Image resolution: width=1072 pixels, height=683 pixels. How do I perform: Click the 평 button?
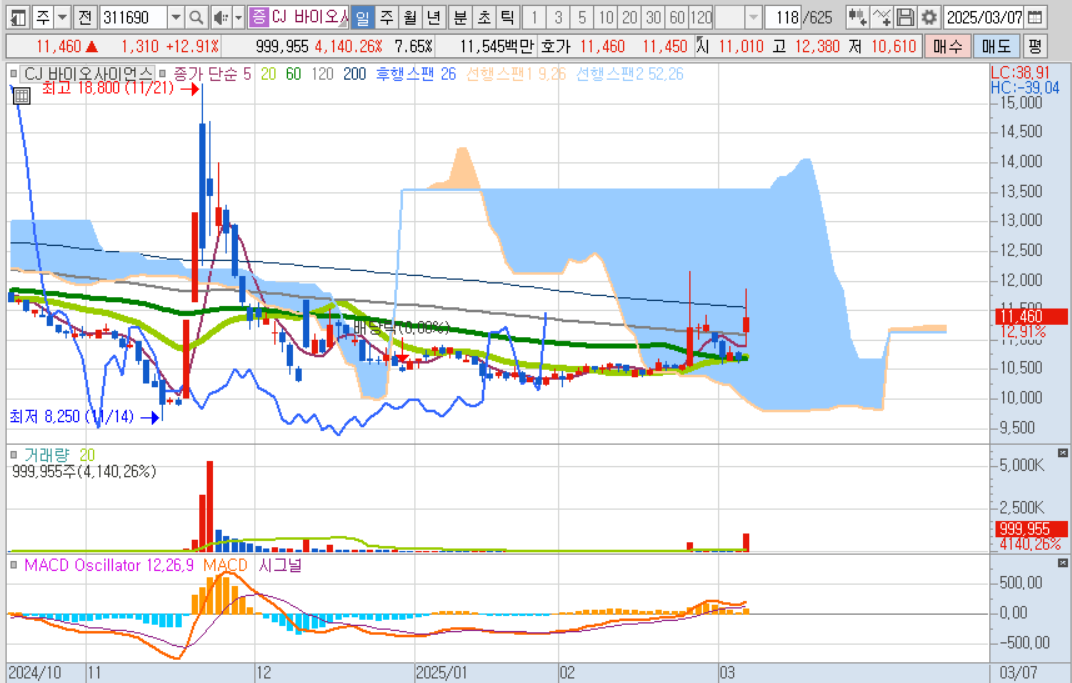point(1035,46)
